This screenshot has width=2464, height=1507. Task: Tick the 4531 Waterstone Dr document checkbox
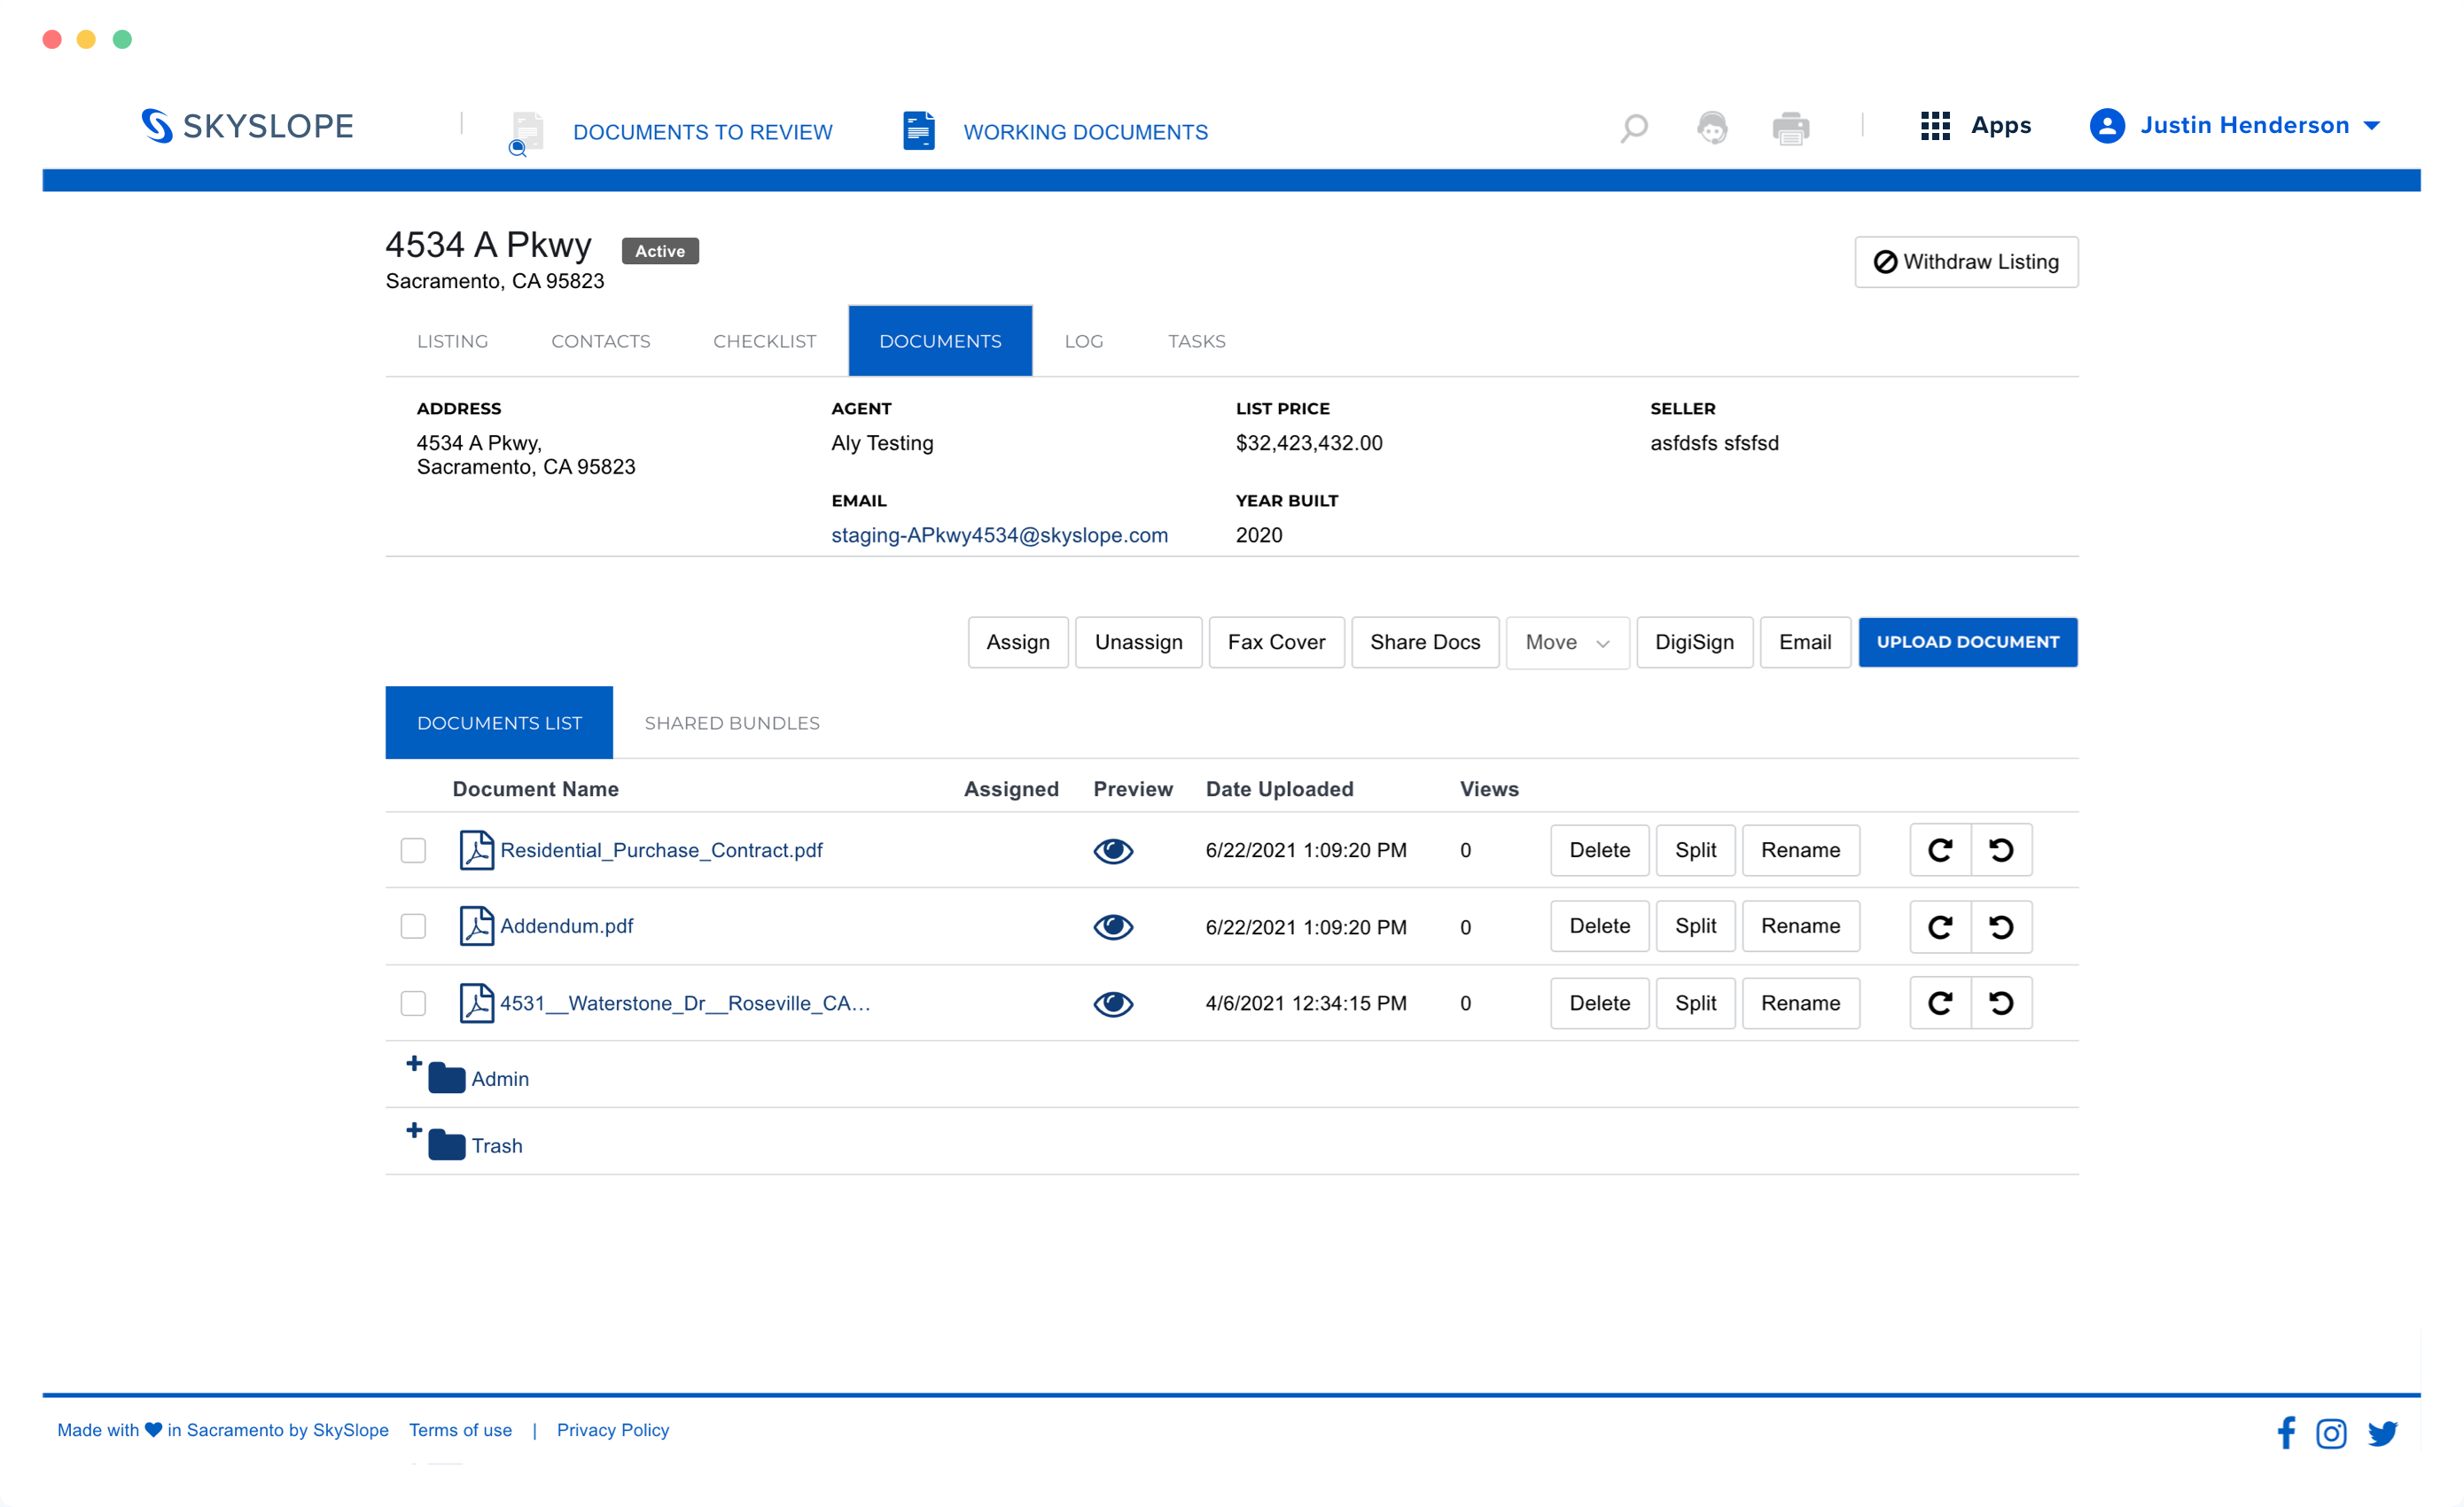pos(413,1003)
